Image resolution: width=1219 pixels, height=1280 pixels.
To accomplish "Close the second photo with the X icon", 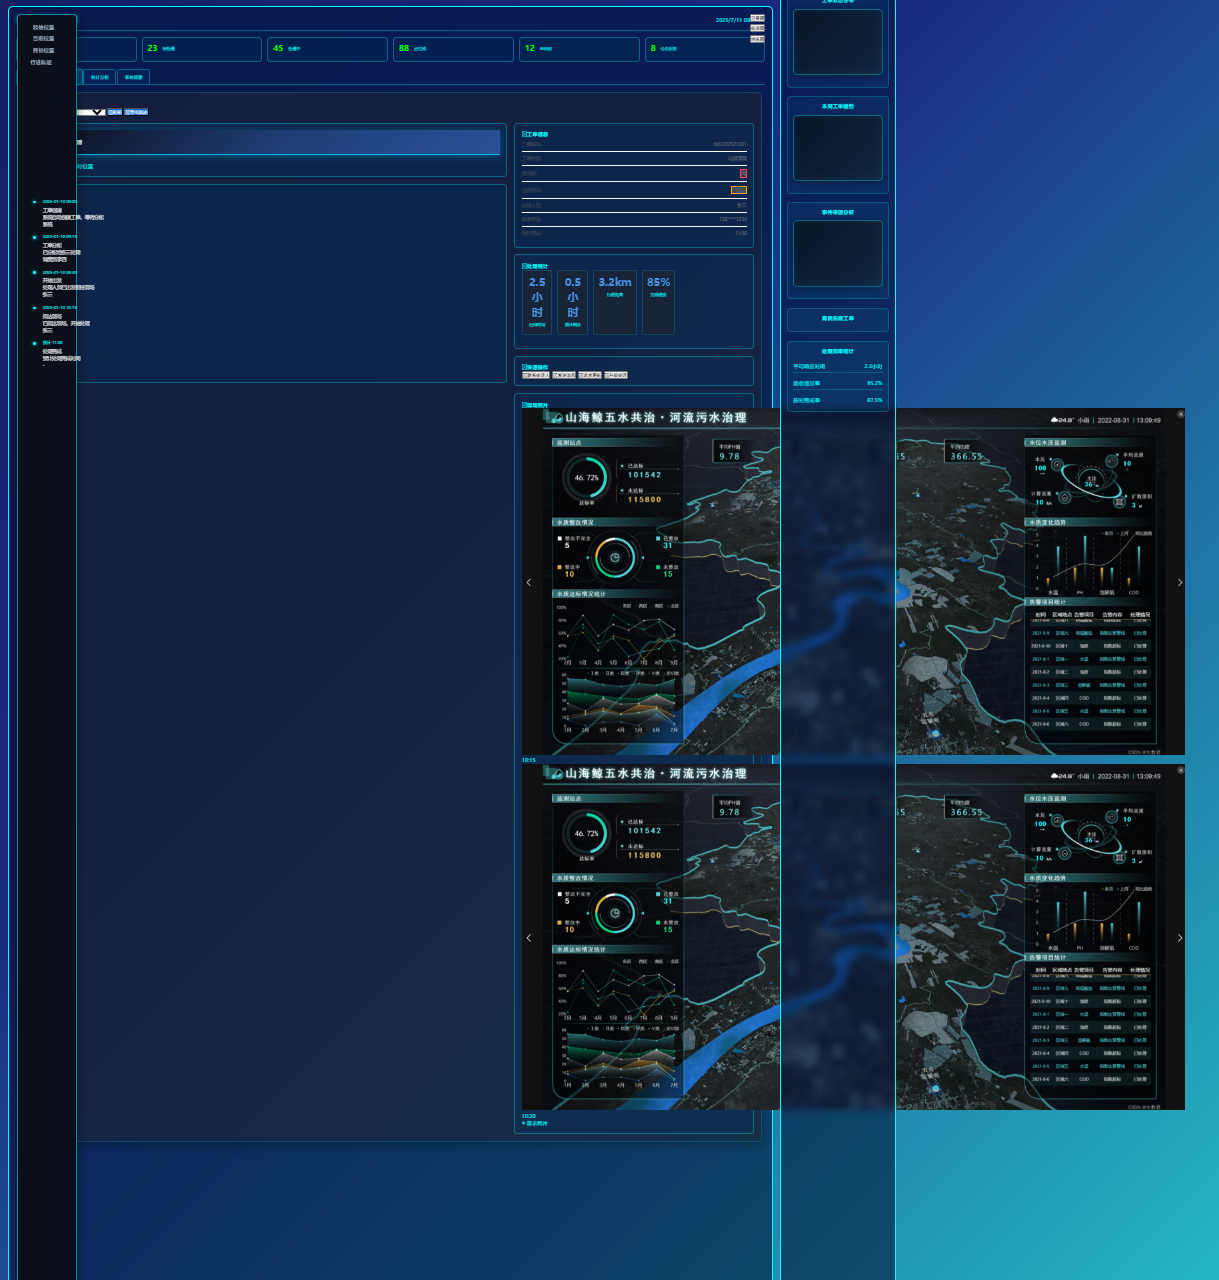I will (x=1180, y=770).
